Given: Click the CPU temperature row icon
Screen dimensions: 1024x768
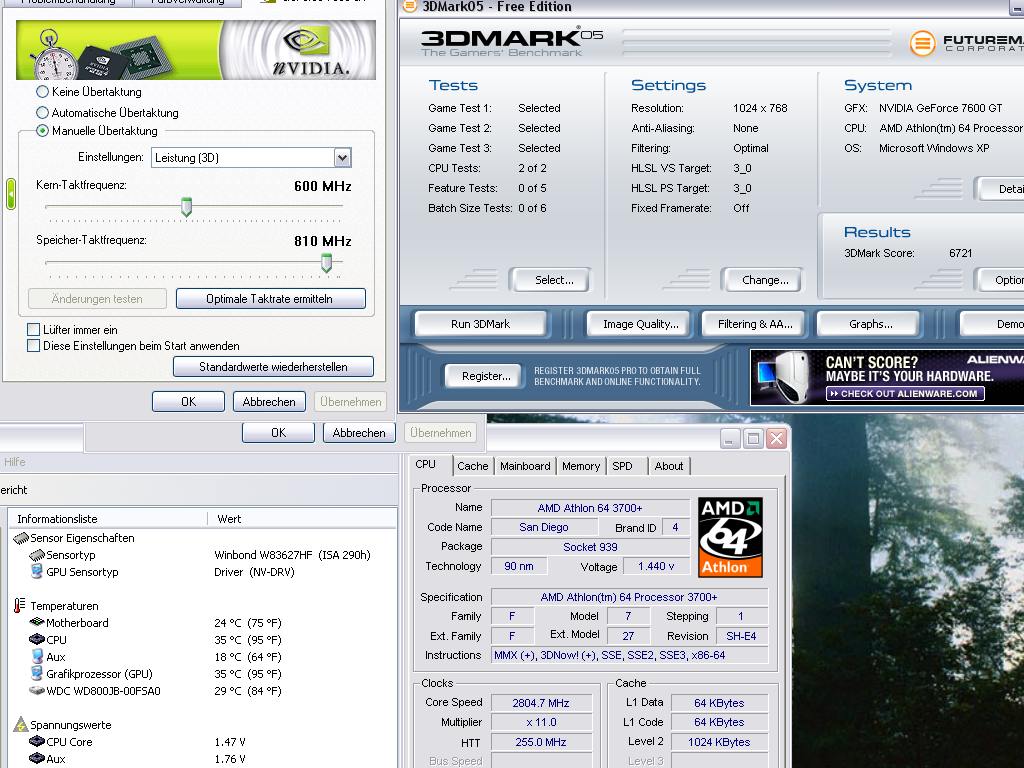Looking at the screenshot, I should click(x=37, y=639).
